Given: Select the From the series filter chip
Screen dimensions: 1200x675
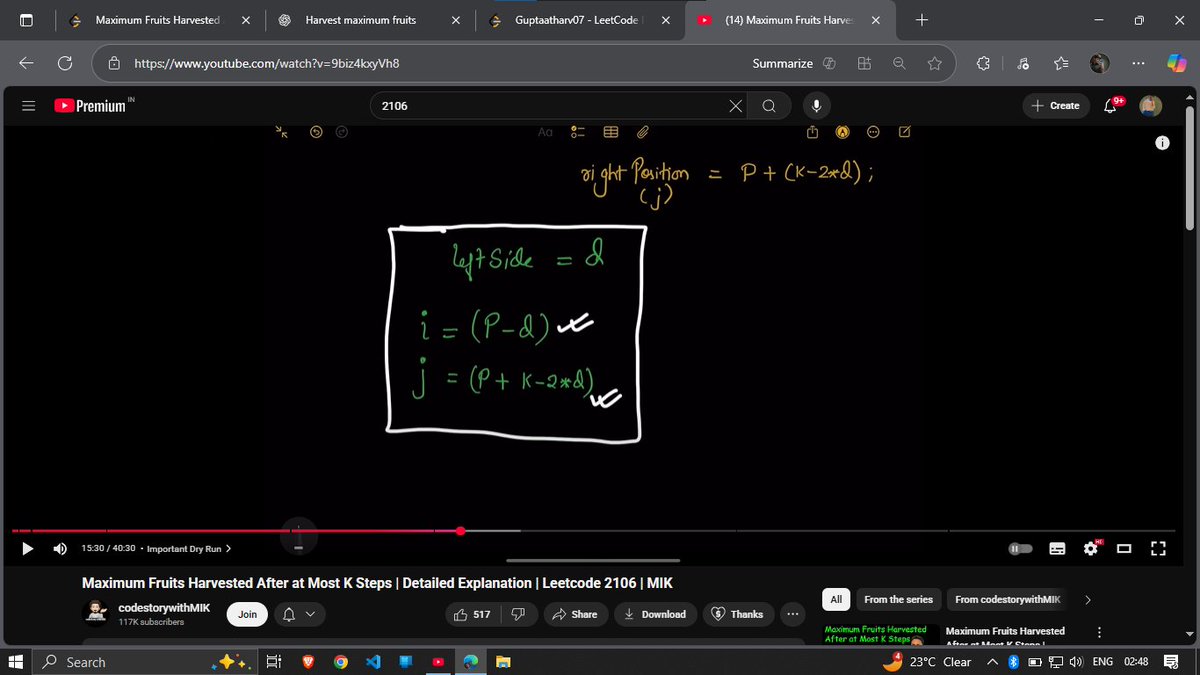Looking at the screenshot, I should [897, 599].
